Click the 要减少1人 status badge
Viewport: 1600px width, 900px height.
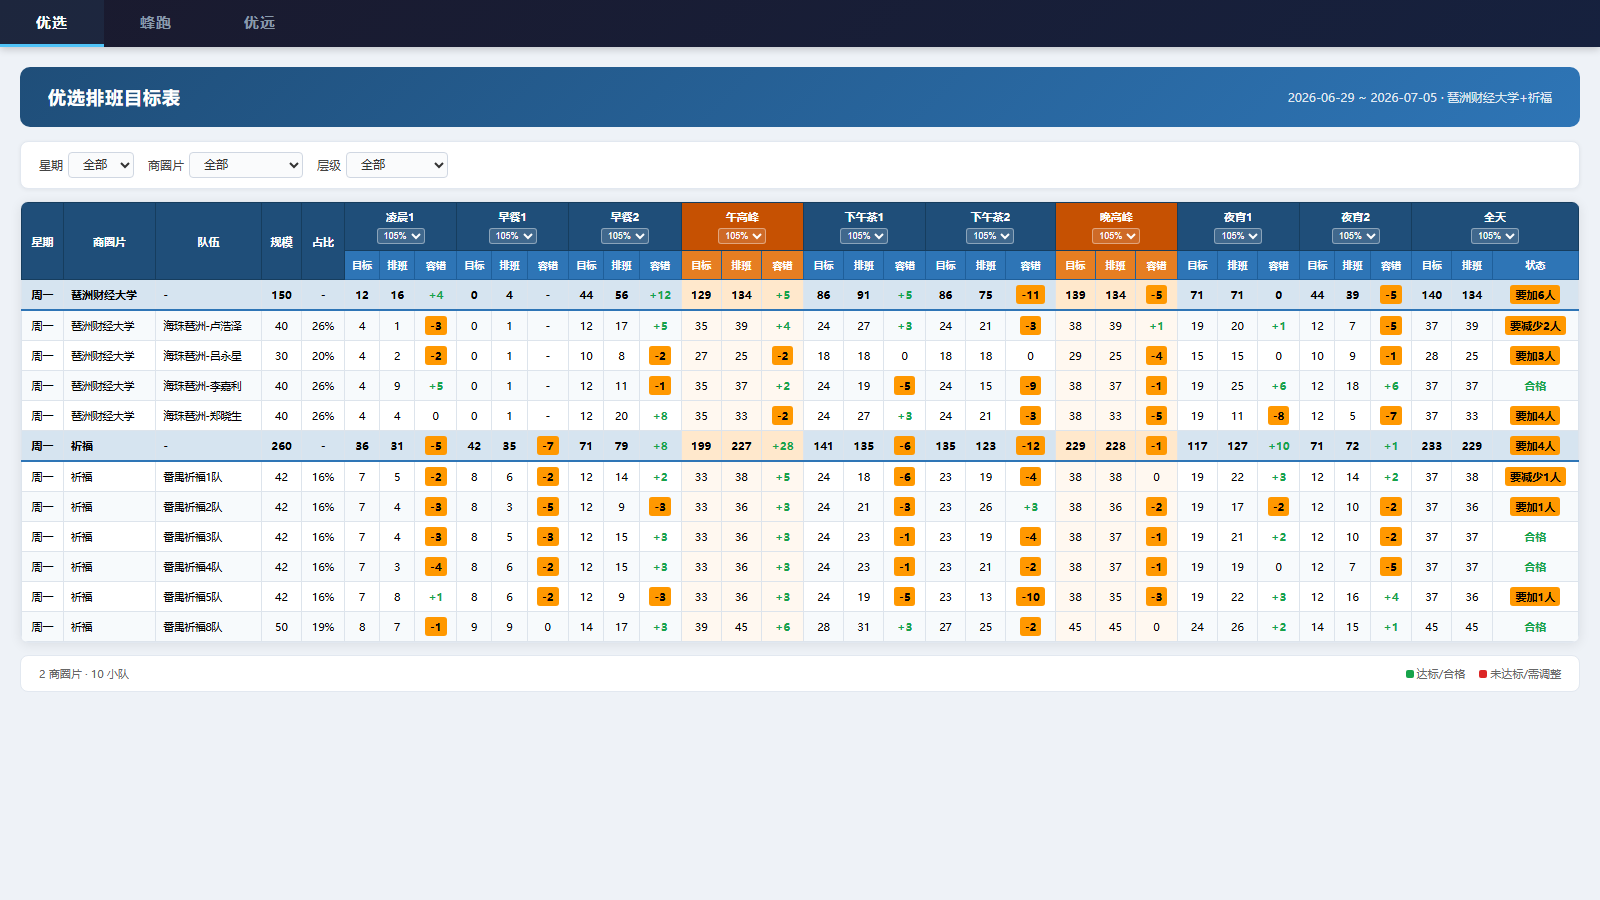1535,477
